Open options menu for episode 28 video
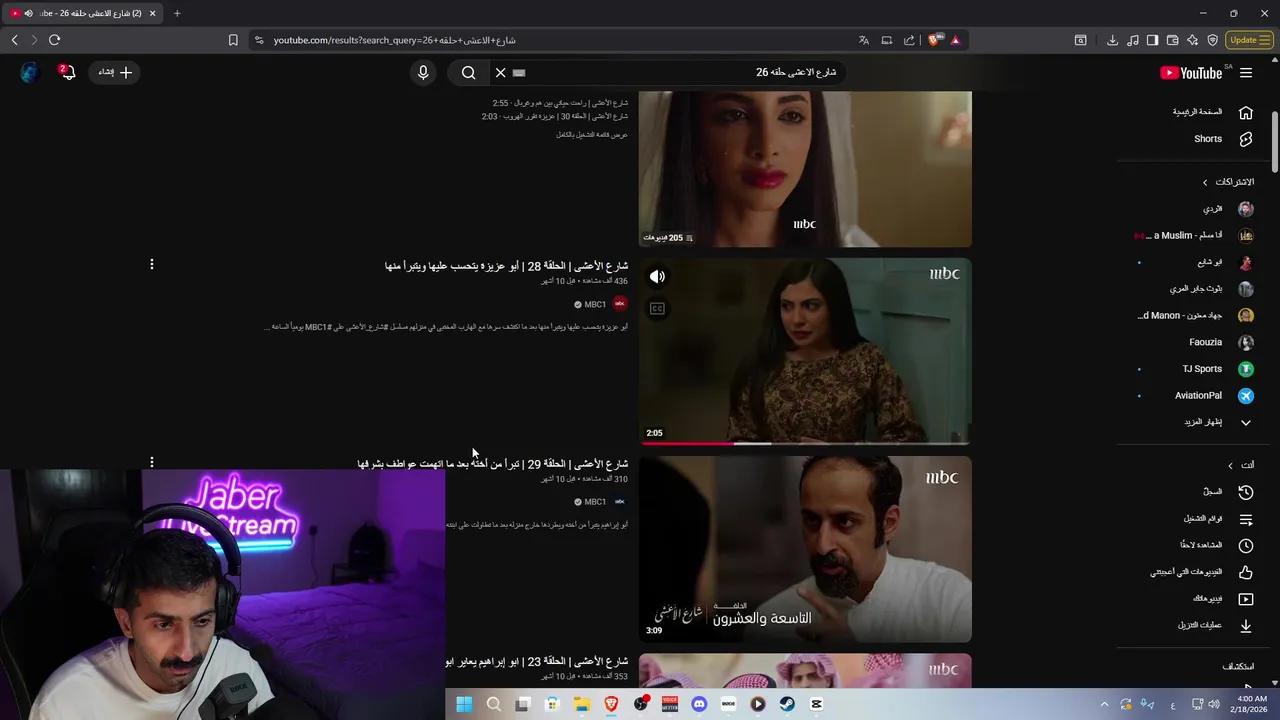 coord(151,264)
